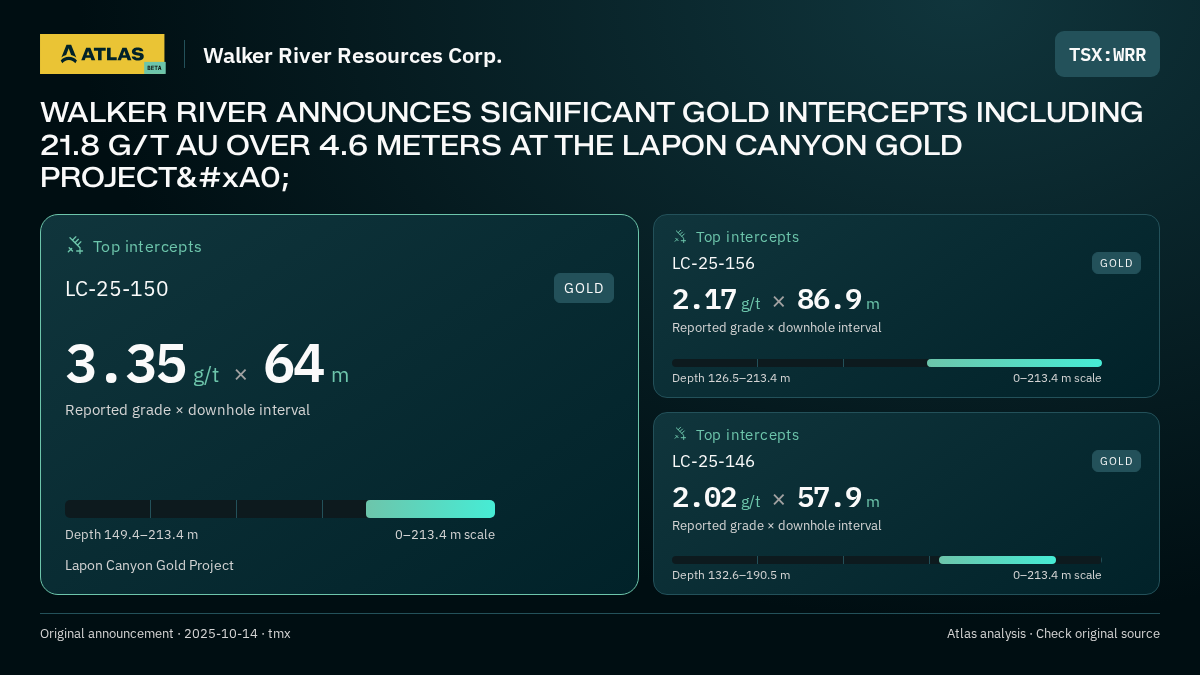
Task: Click the Atlas beta logo
Action: [x=102, y=54]
